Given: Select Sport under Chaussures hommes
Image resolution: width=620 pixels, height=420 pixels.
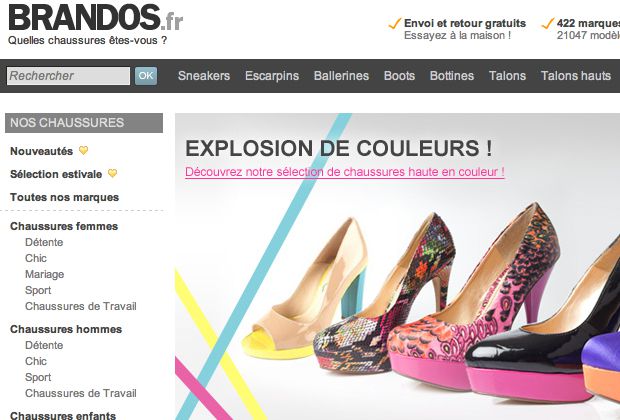Looking at the screenshot, I should click(x=38, y=377).
